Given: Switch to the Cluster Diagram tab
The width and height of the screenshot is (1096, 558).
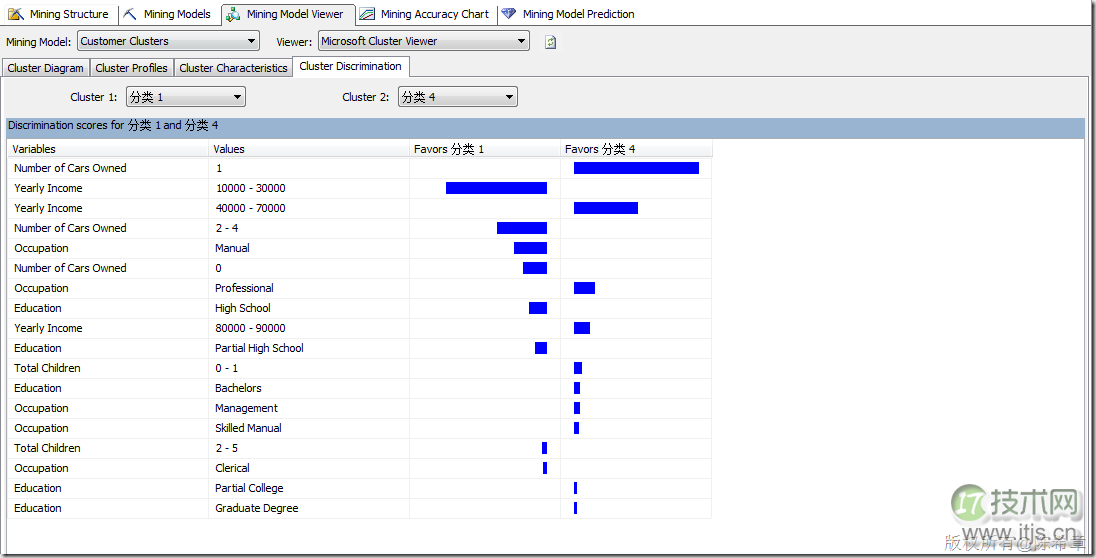Looking at the screenshot, I should [46, 68].
